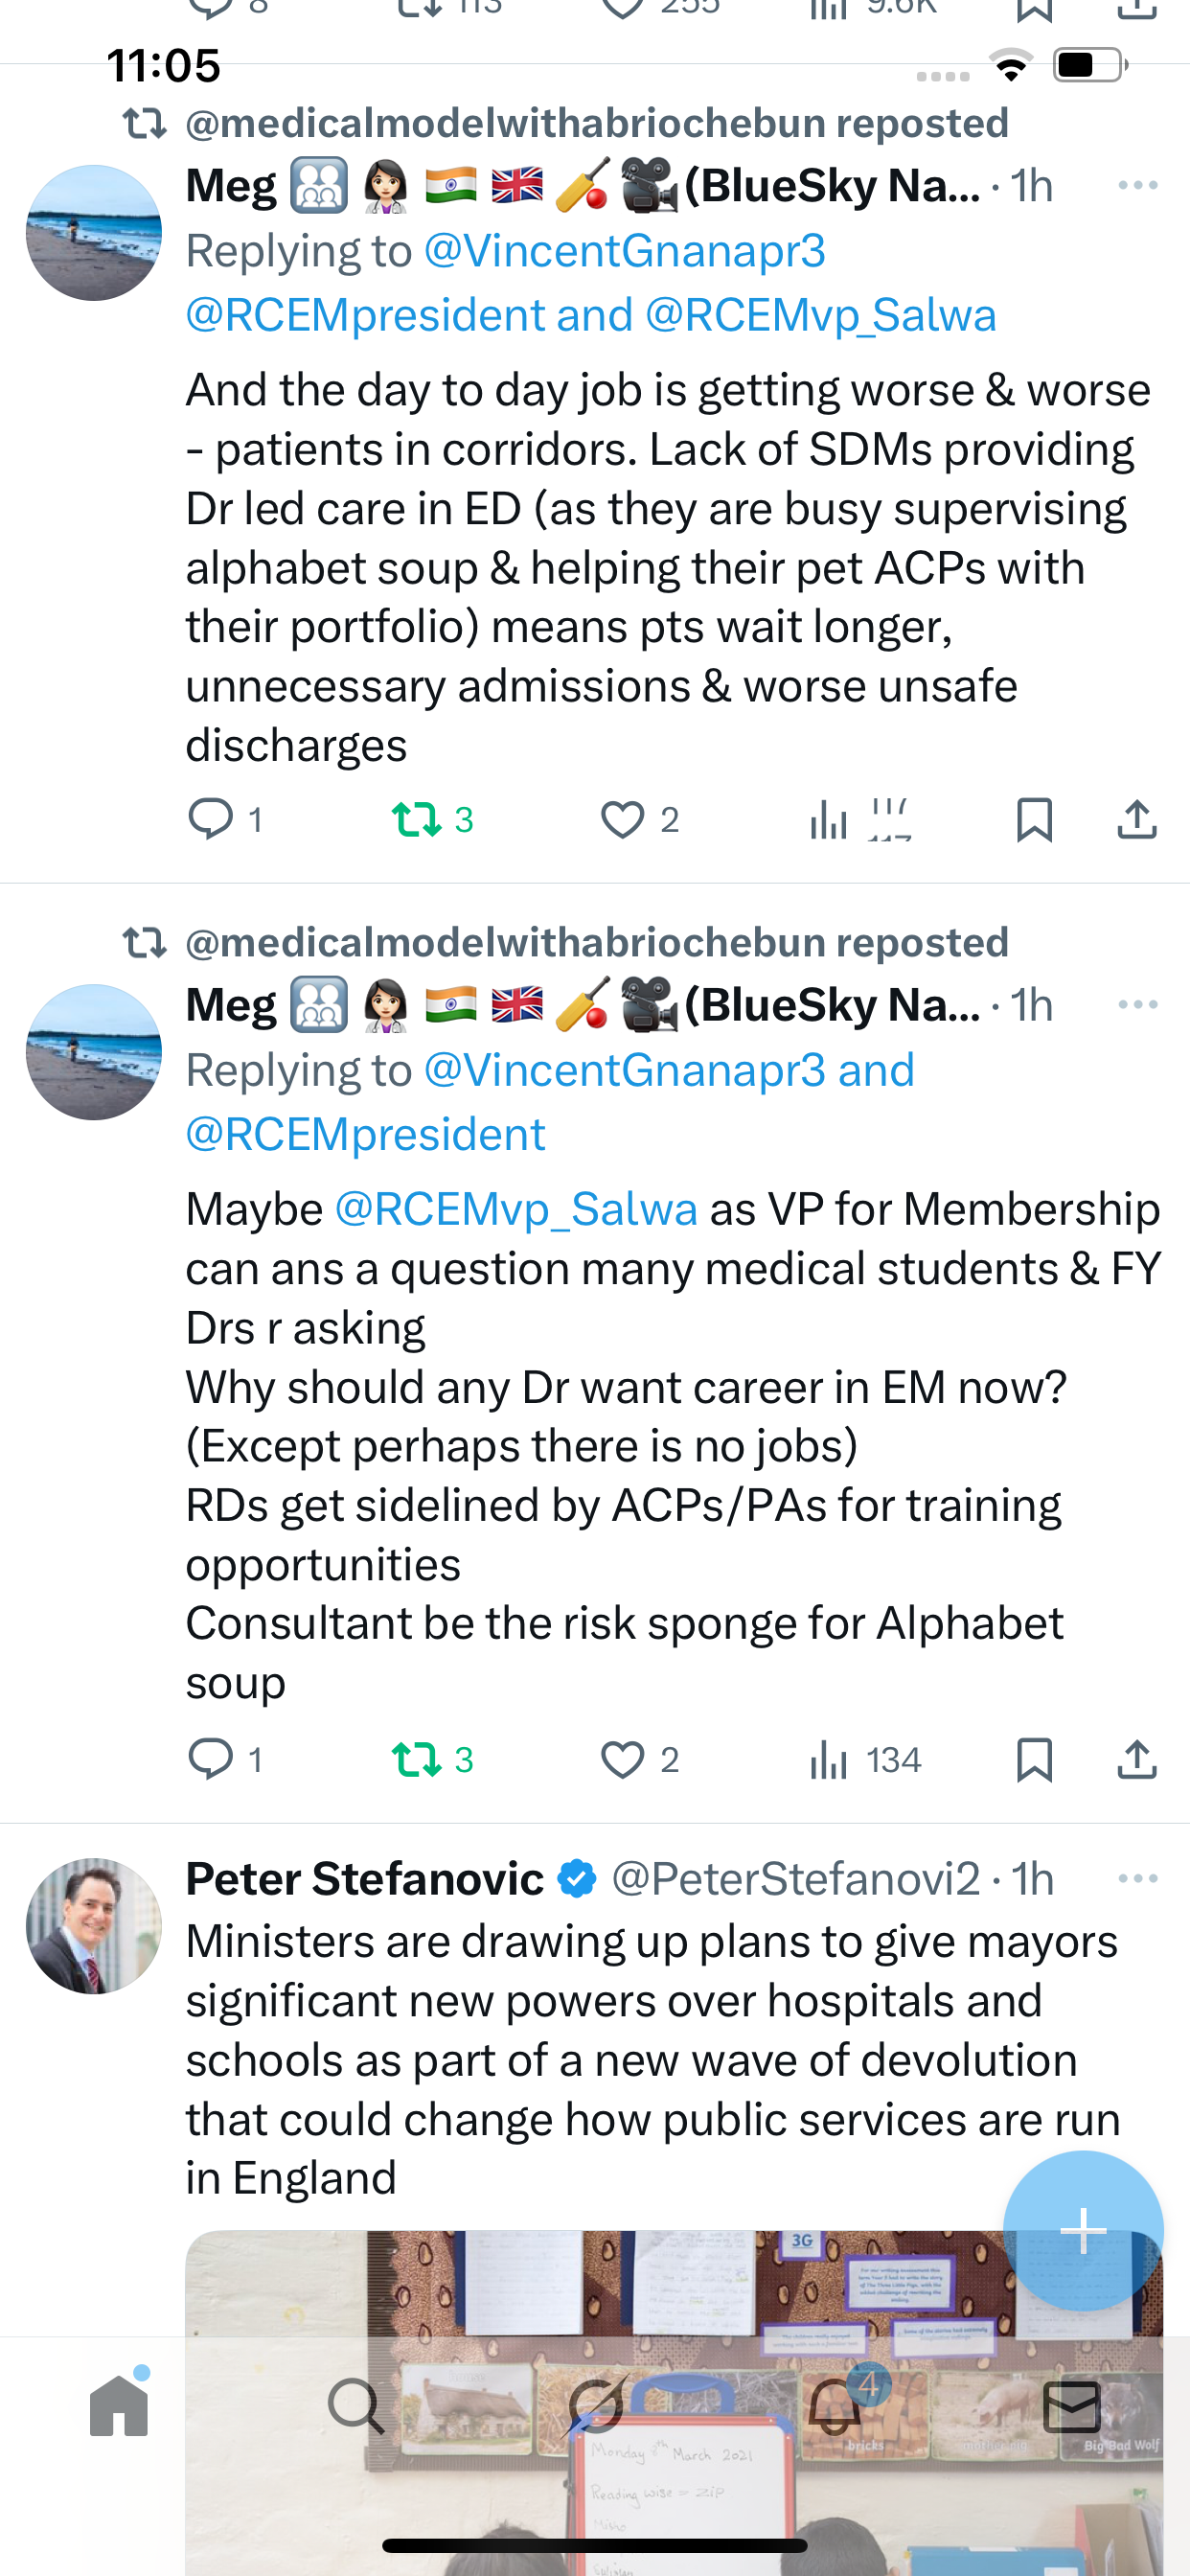Go to the Home tab
Screen dimensions: 1190x2576
click(119, 2406)
